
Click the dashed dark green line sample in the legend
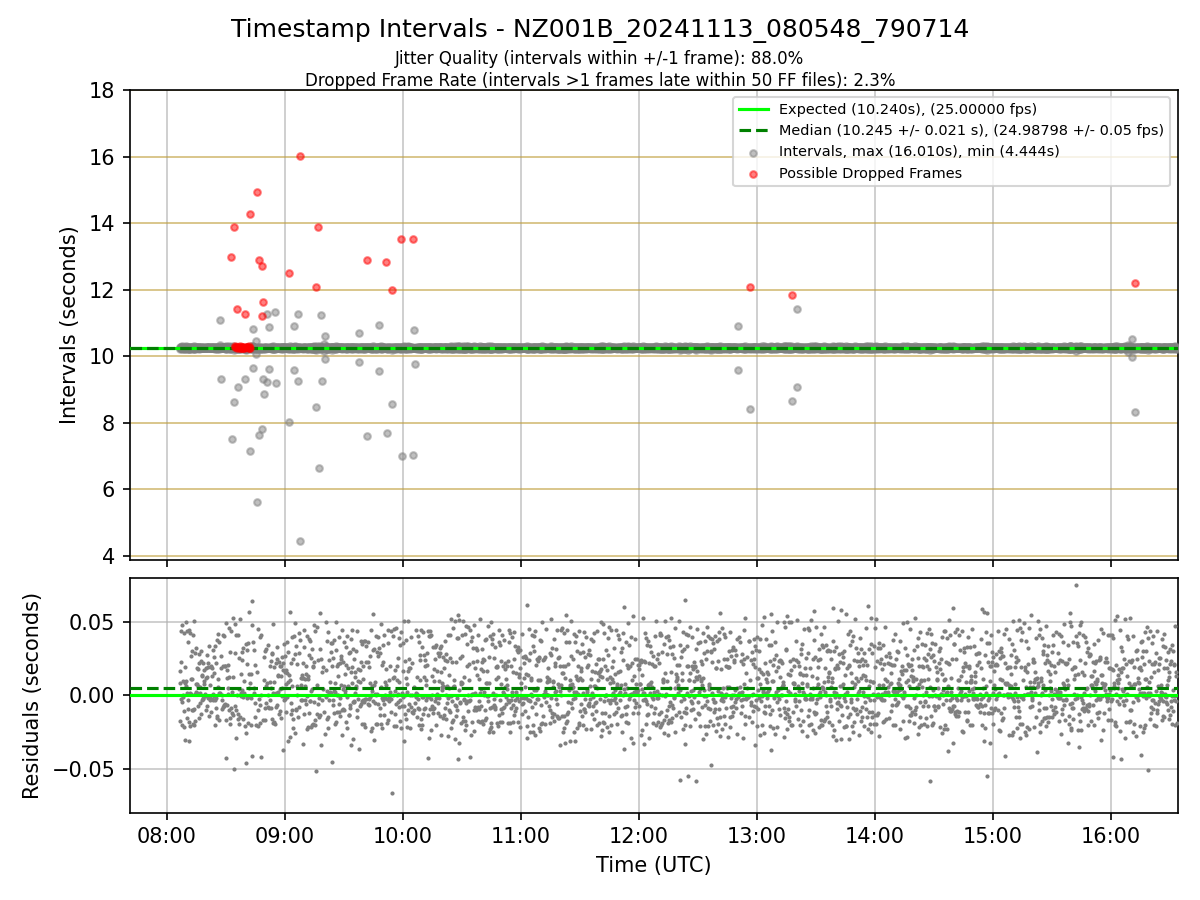754,130
